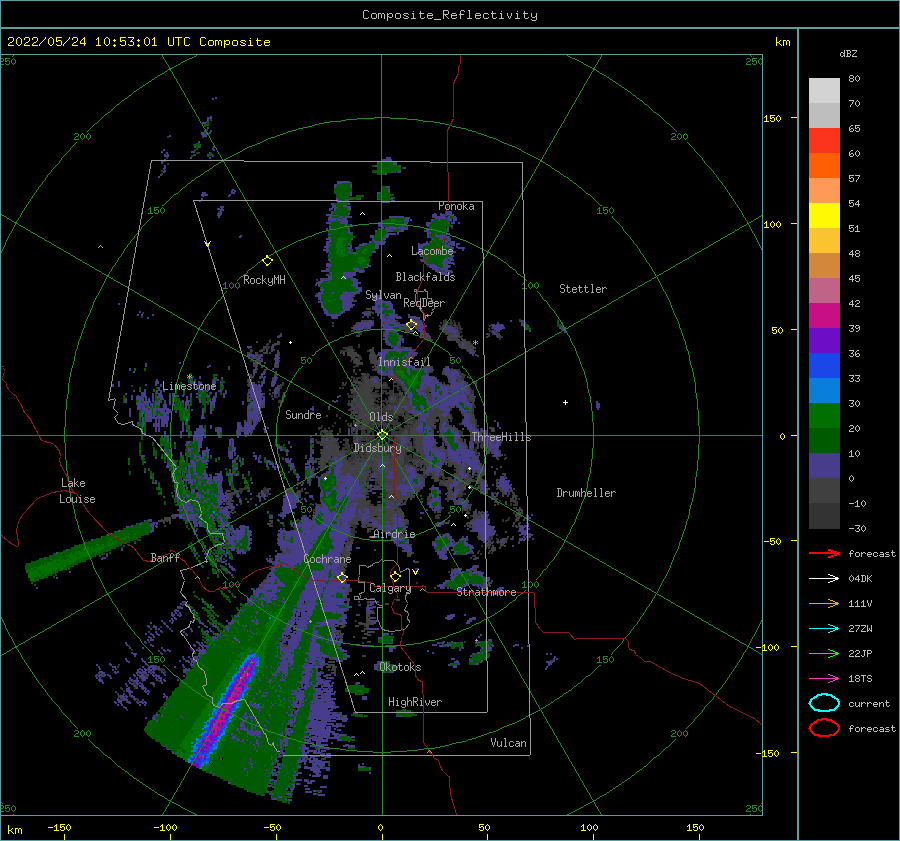
Task: Click the cyan 27ZW arrow legend icon
Action: (824, 629)
